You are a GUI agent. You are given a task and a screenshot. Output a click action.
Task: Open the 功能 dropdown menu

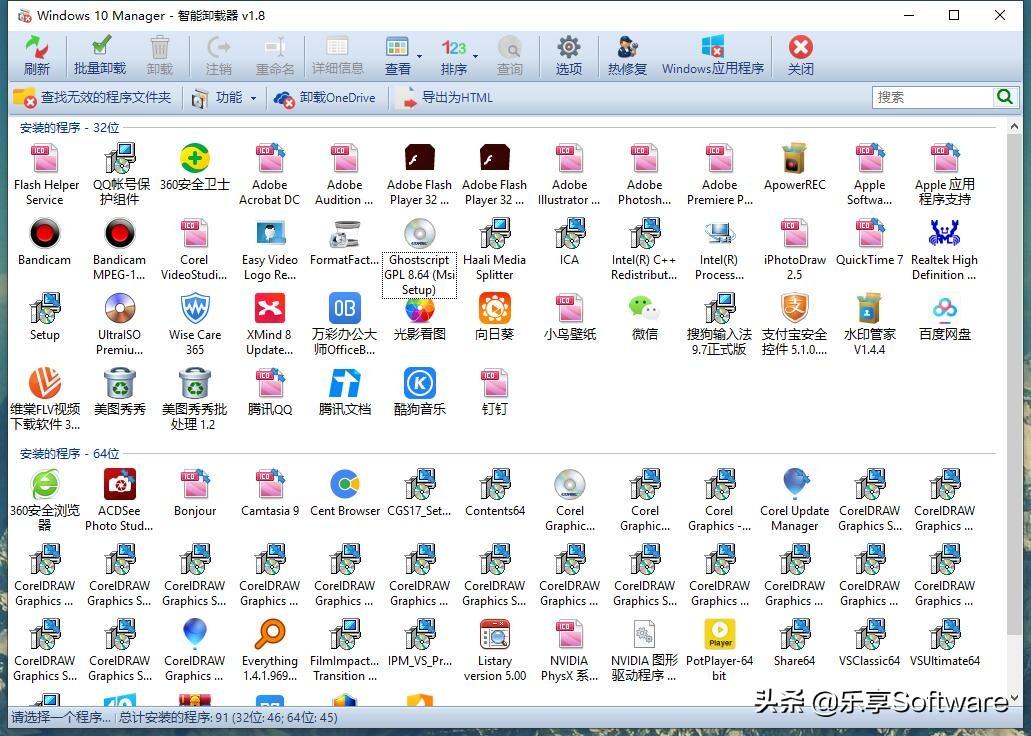coord(224,98)
